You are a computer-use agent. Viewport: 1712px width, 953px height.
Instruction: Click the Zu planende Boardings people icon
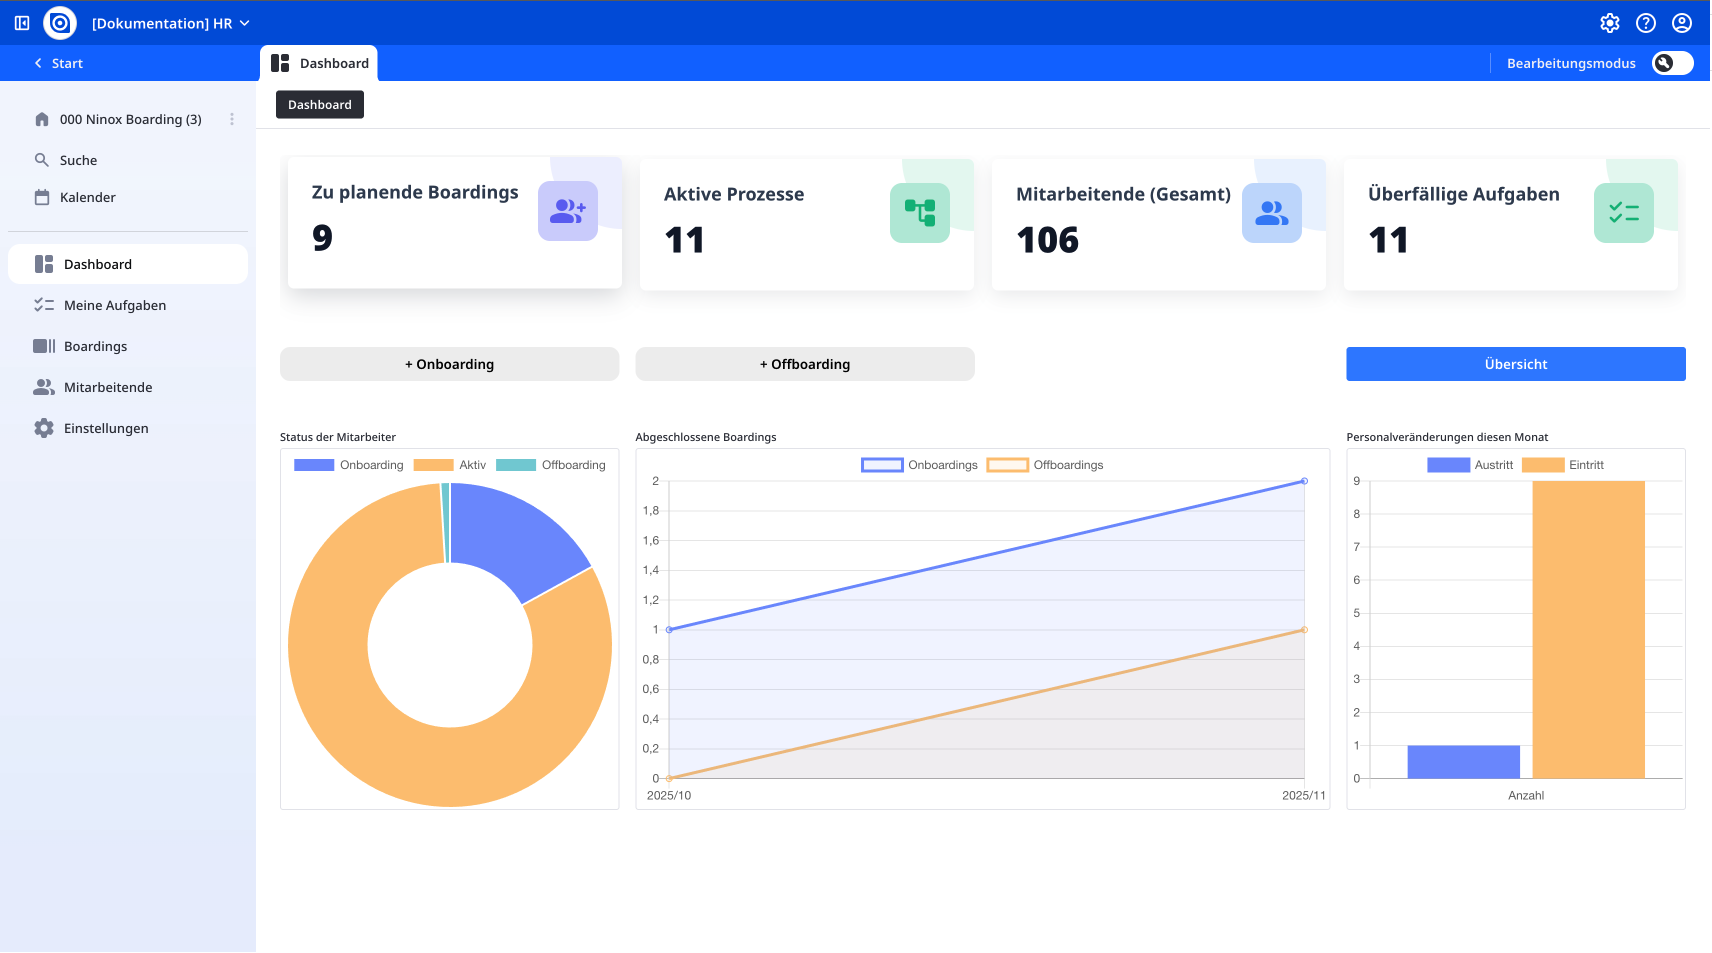(x=567, y=211)
